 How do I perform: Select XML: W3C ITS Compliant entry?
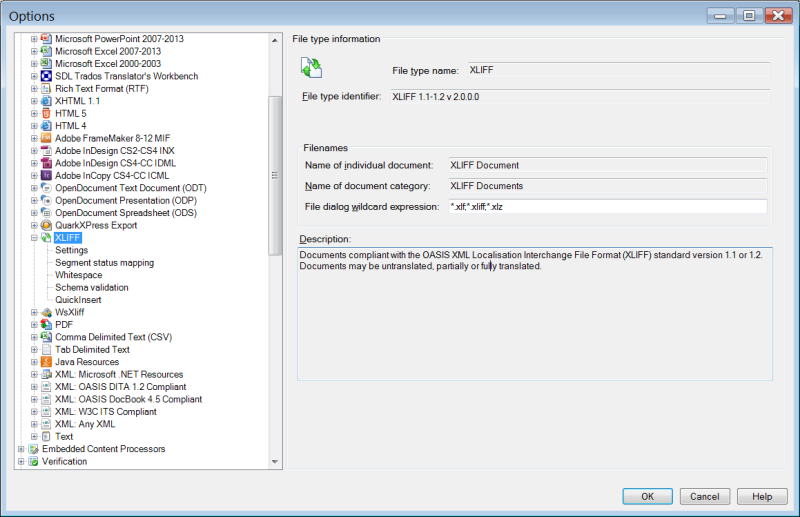(106, 411)
